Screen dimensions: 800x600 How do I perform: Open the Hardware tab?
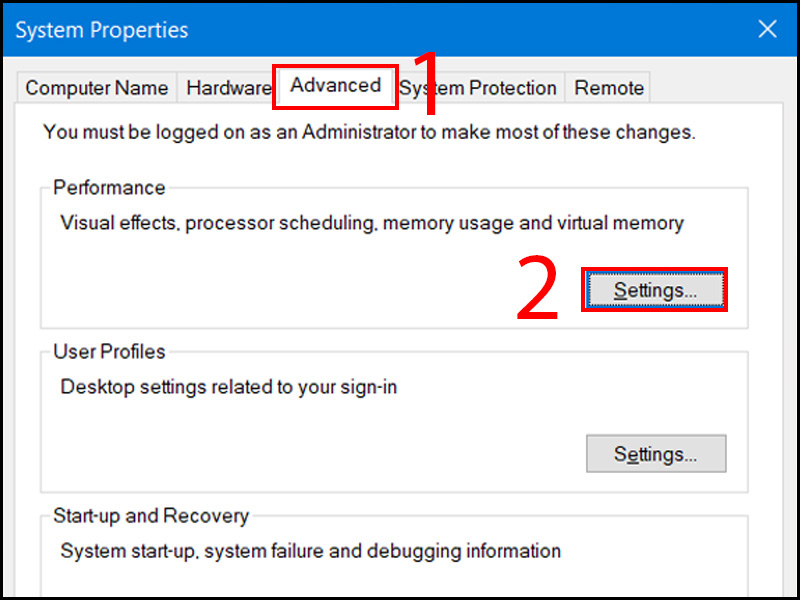click(x=228, y=88)
